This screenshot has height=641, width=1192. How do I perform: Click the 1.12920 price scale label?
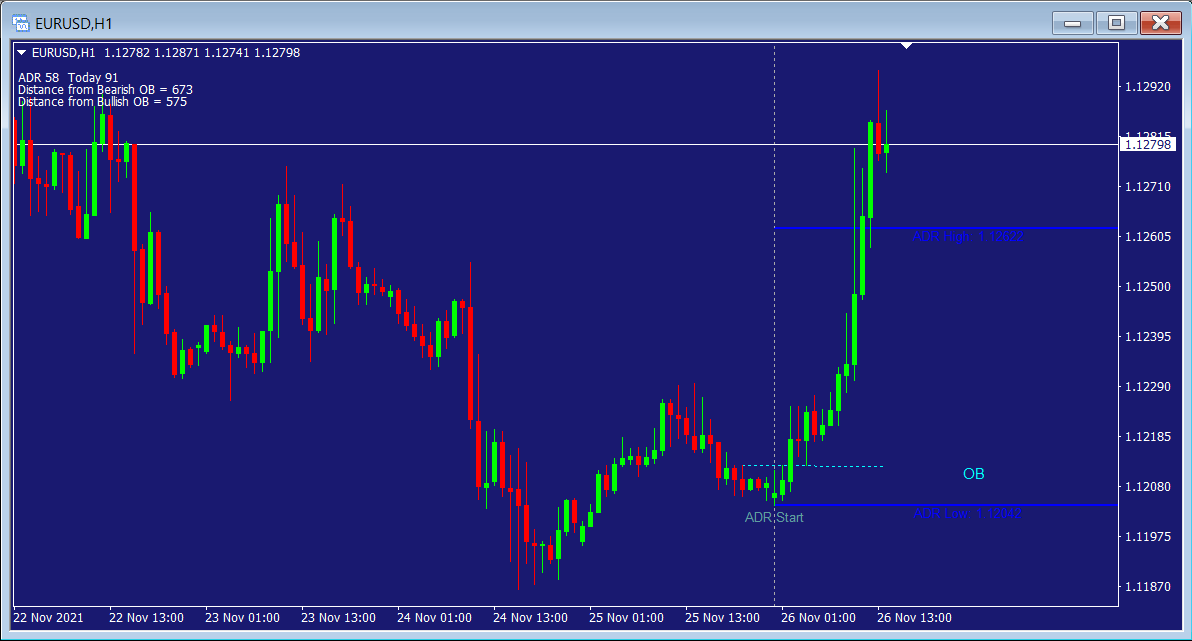click(x=1147, y=87)
